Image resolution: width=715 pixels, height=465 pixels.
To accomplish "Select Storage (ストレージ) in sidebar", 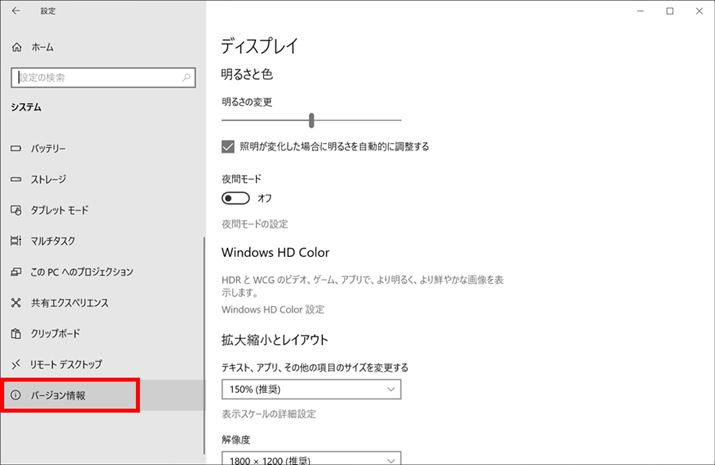I will click(x=48, y=179).
